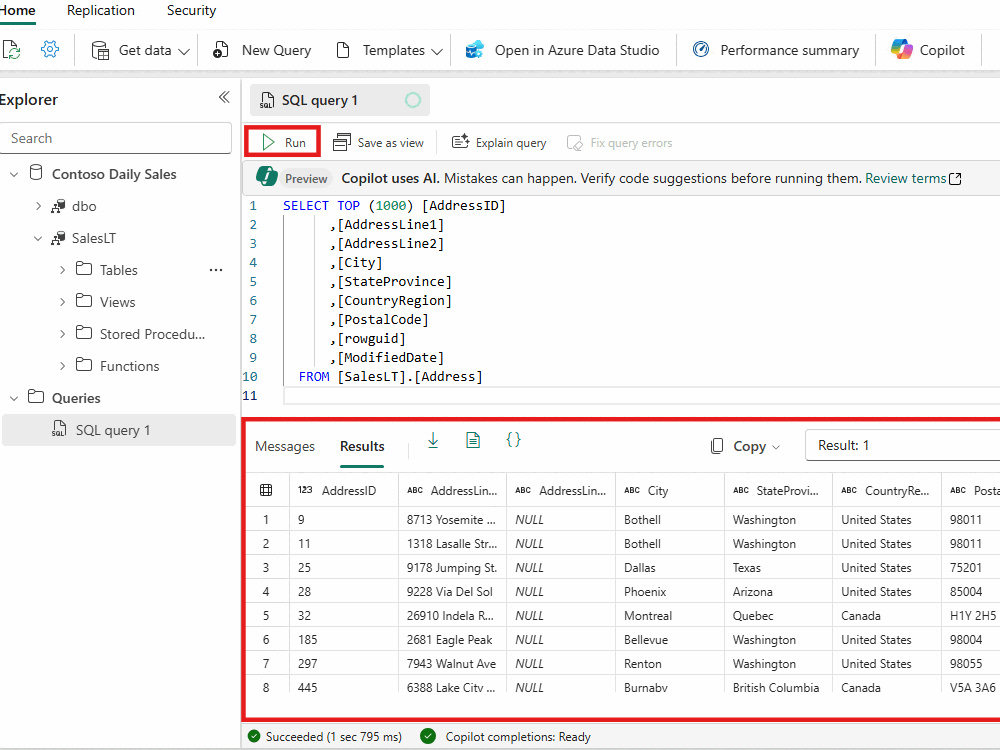Select AddressID value 185
Image resolution: width=1000 pixels, height=750 pixels.
(x=344, y=639)
